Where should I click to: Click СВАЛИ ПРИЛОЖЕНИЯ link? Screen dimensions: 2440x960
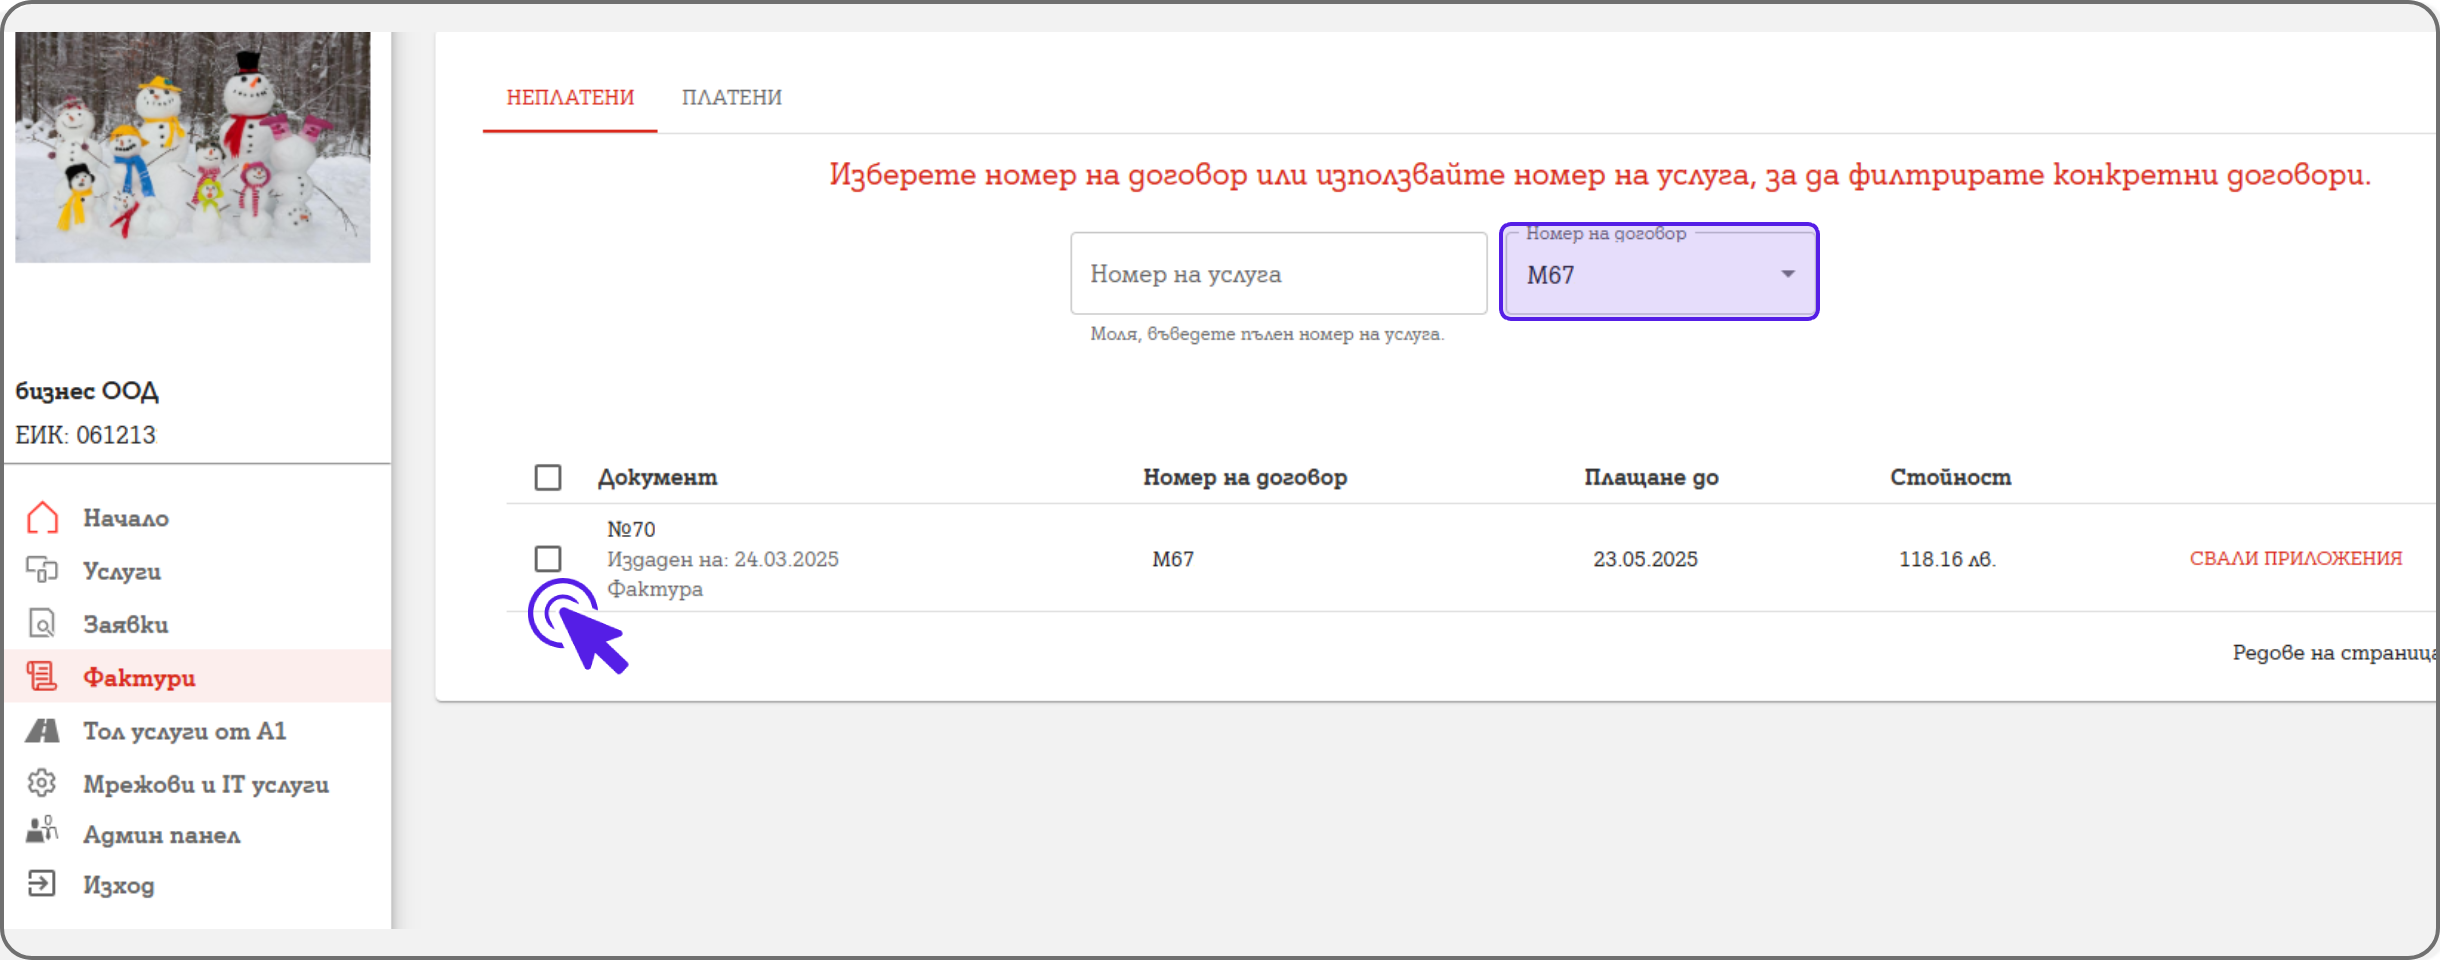coord(2296,559)
